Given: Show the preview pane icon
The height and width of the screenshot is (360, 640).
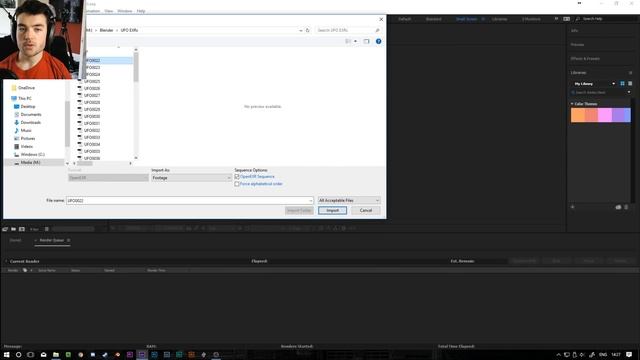Looking at the screenshot, I should tap(366, 41).
